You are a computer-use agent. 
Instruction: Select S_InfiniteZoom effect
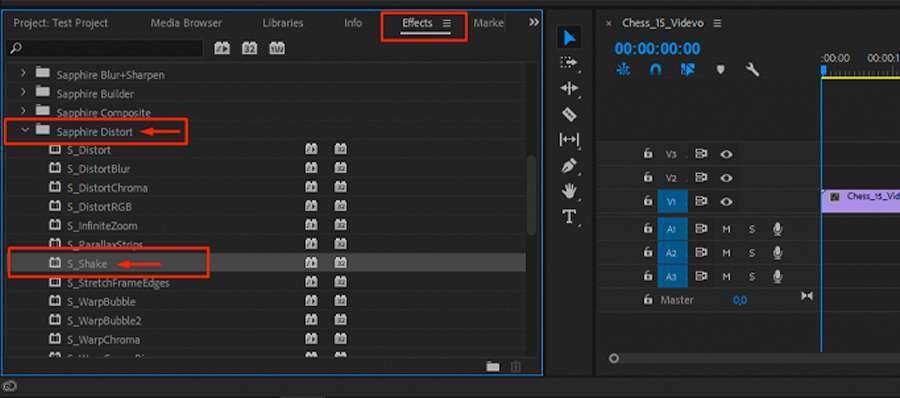pos(102,226)
